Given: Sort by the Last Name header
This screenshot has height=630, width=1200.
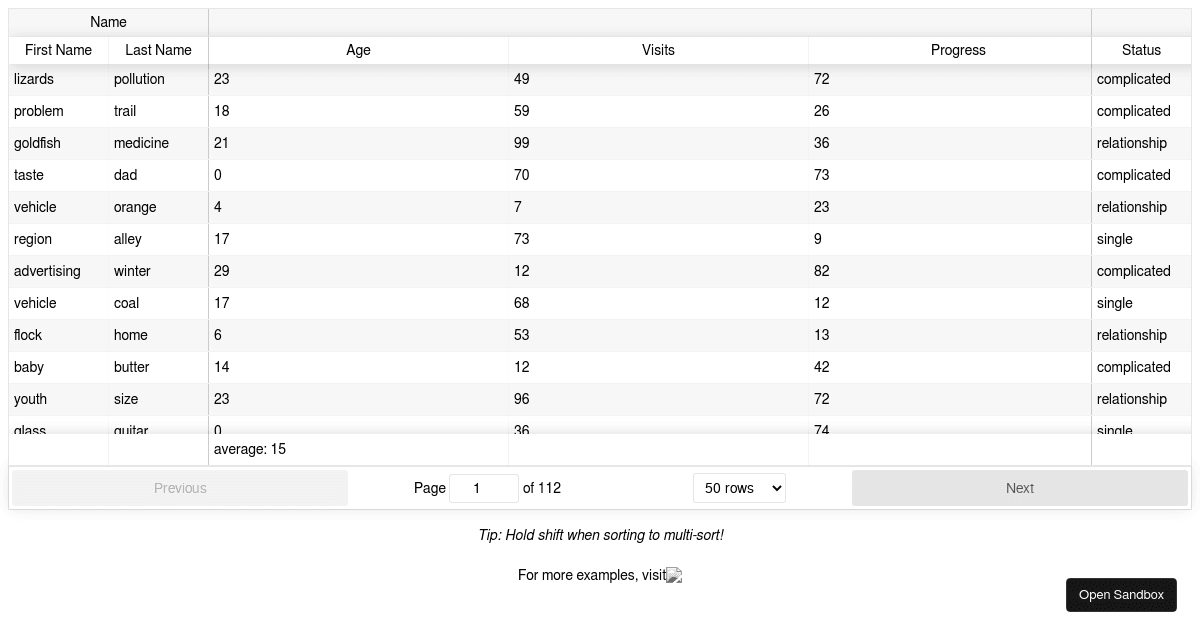Looking at the screenshot, I should tap(158, 50).
